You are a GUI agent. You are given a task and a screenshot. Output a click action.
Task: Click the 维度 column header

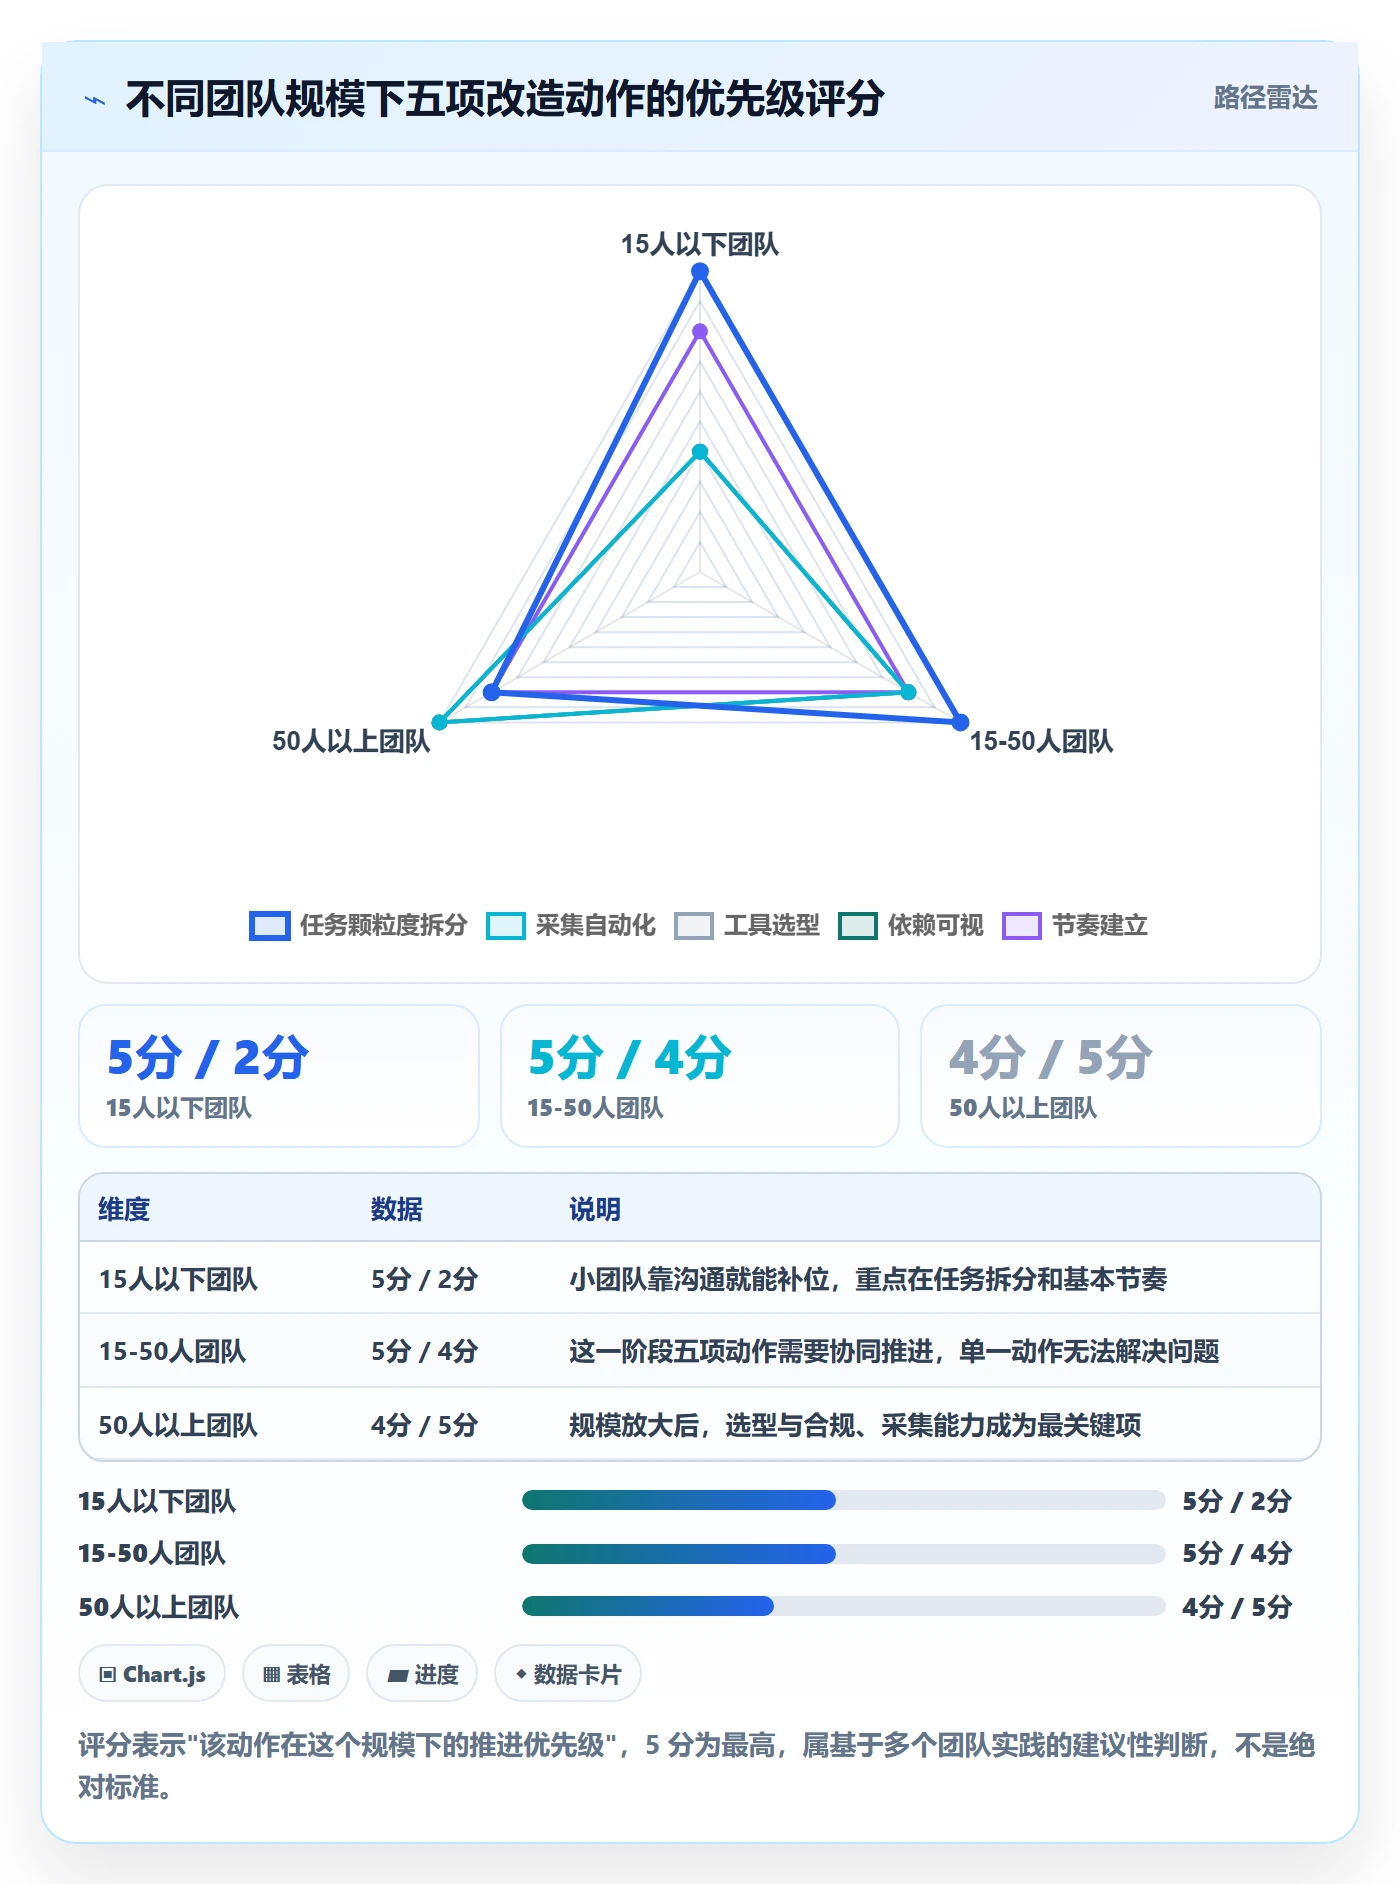(124, 1209)
